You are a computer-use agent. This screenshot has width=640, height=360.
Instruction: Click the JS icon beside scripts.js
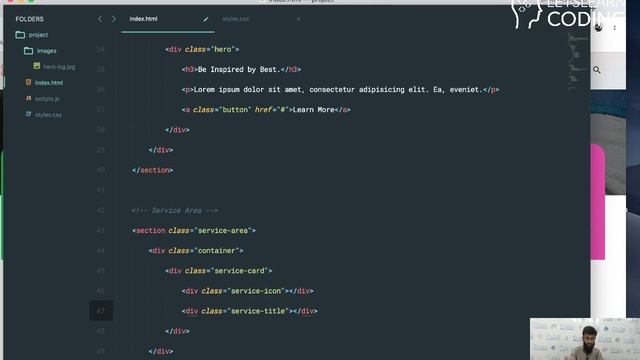click(x=29, y=98)
